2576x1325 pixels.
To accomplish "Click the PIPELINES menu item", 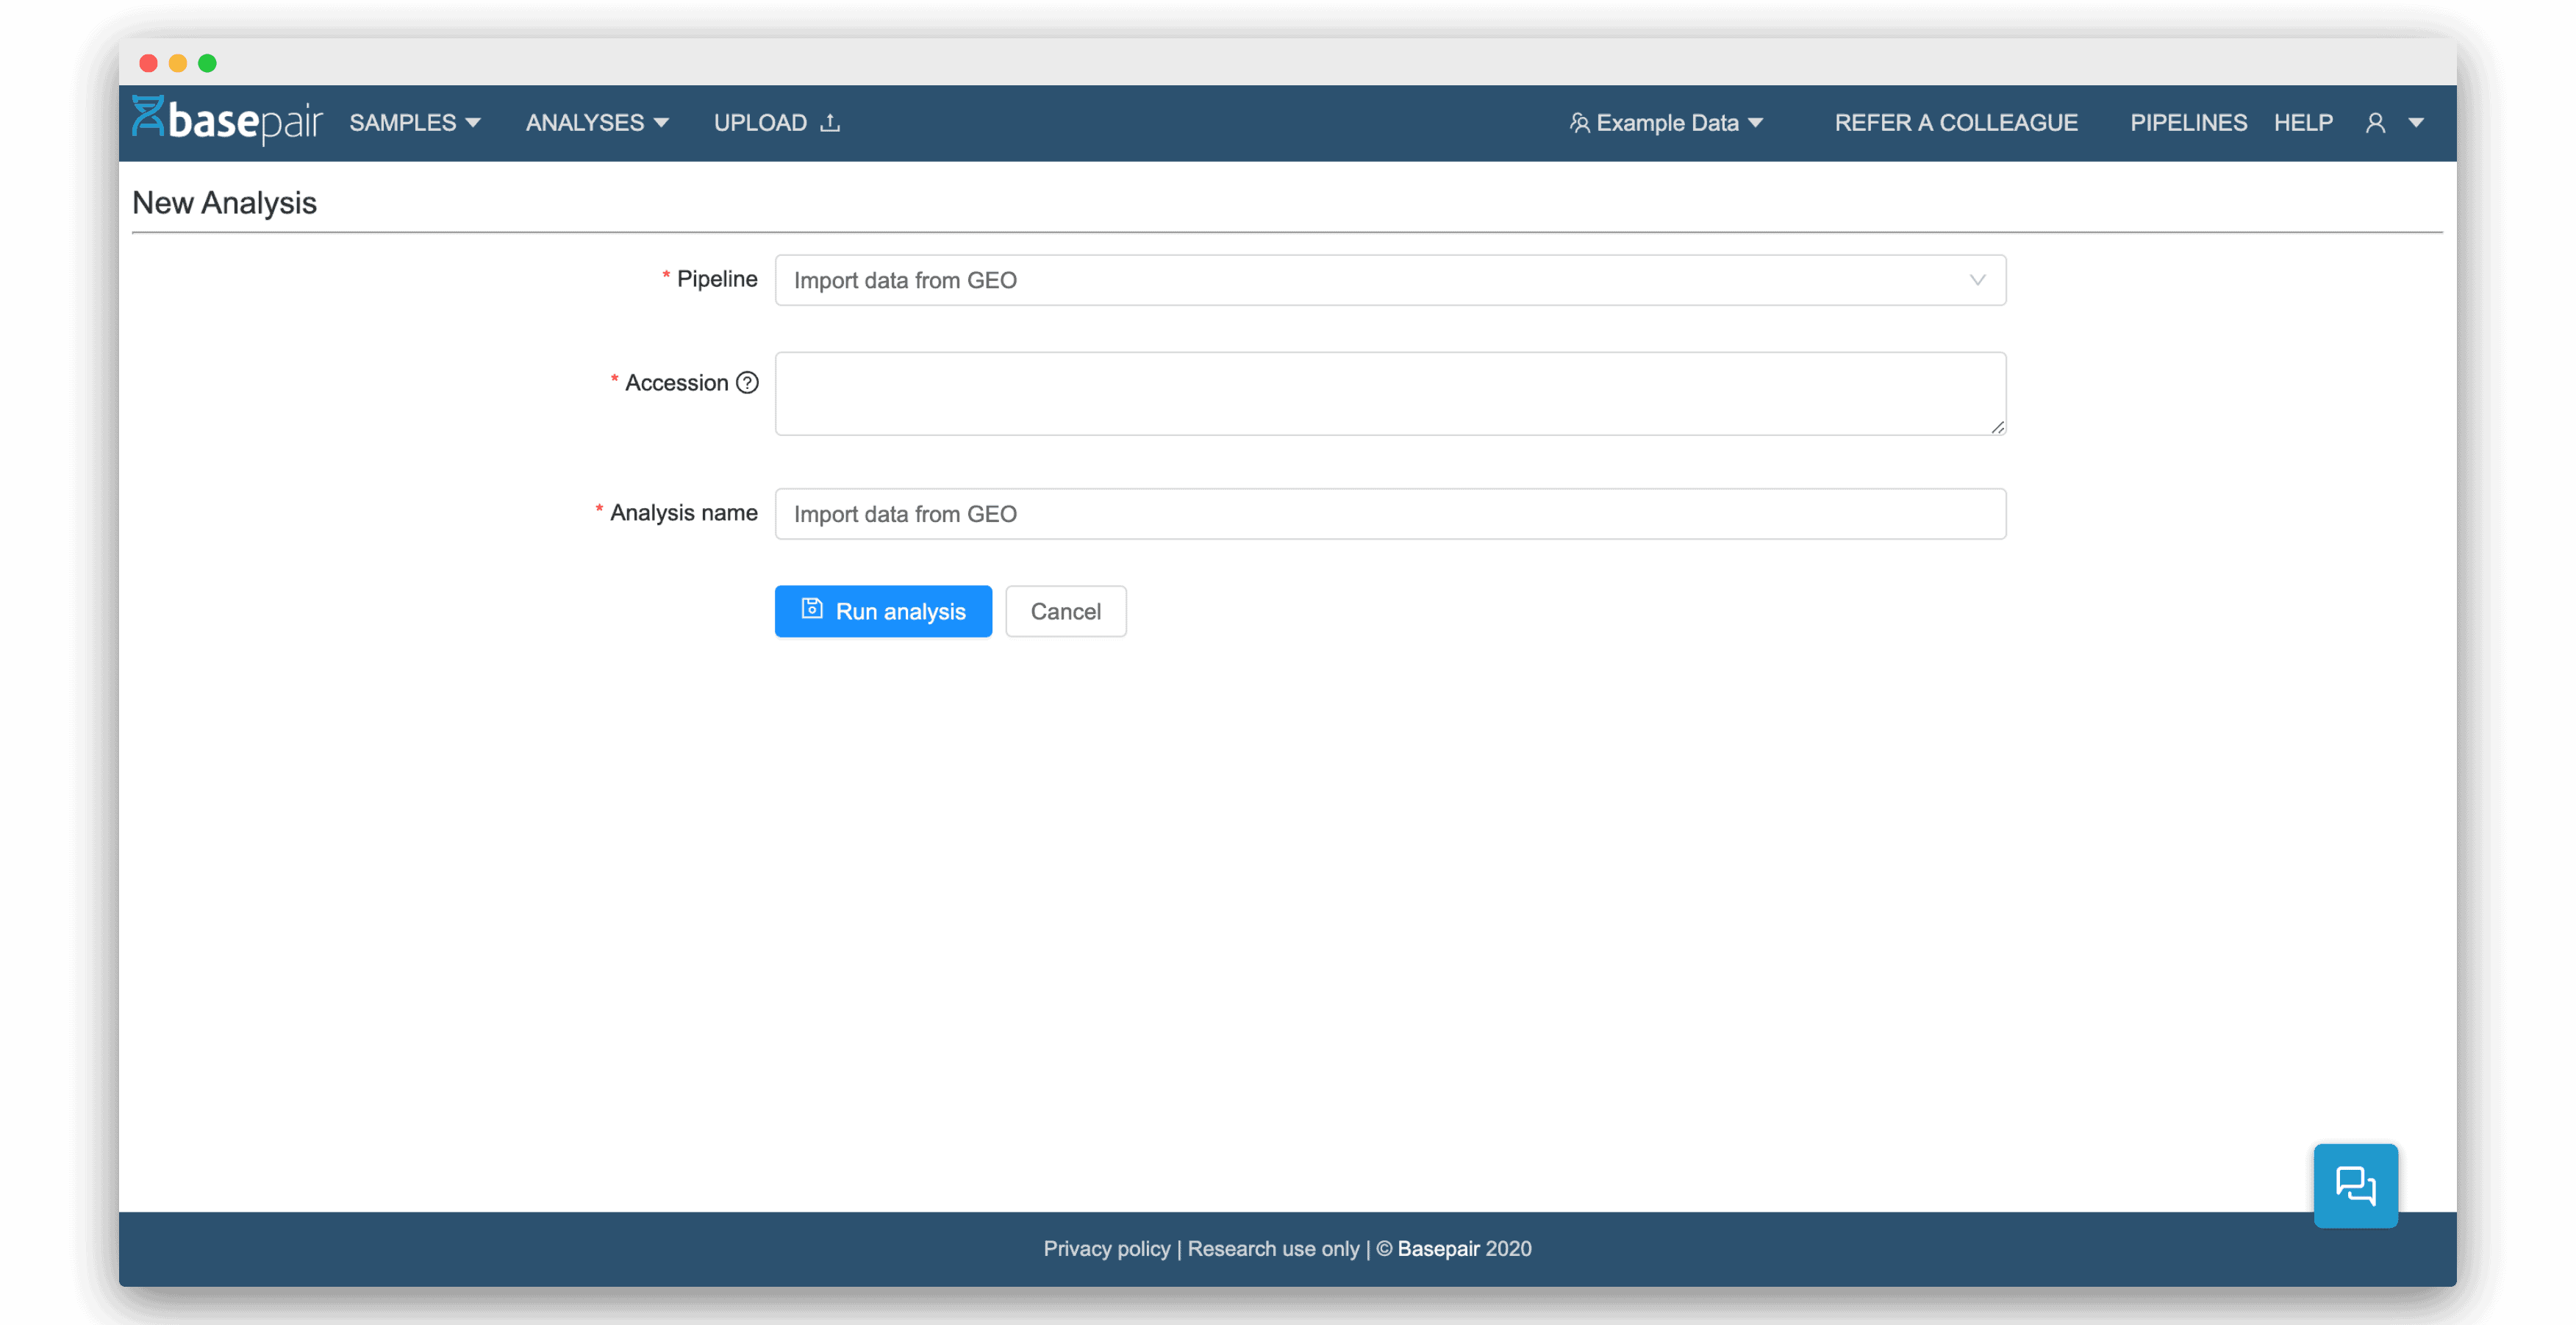I will (x=2189, y=121).
